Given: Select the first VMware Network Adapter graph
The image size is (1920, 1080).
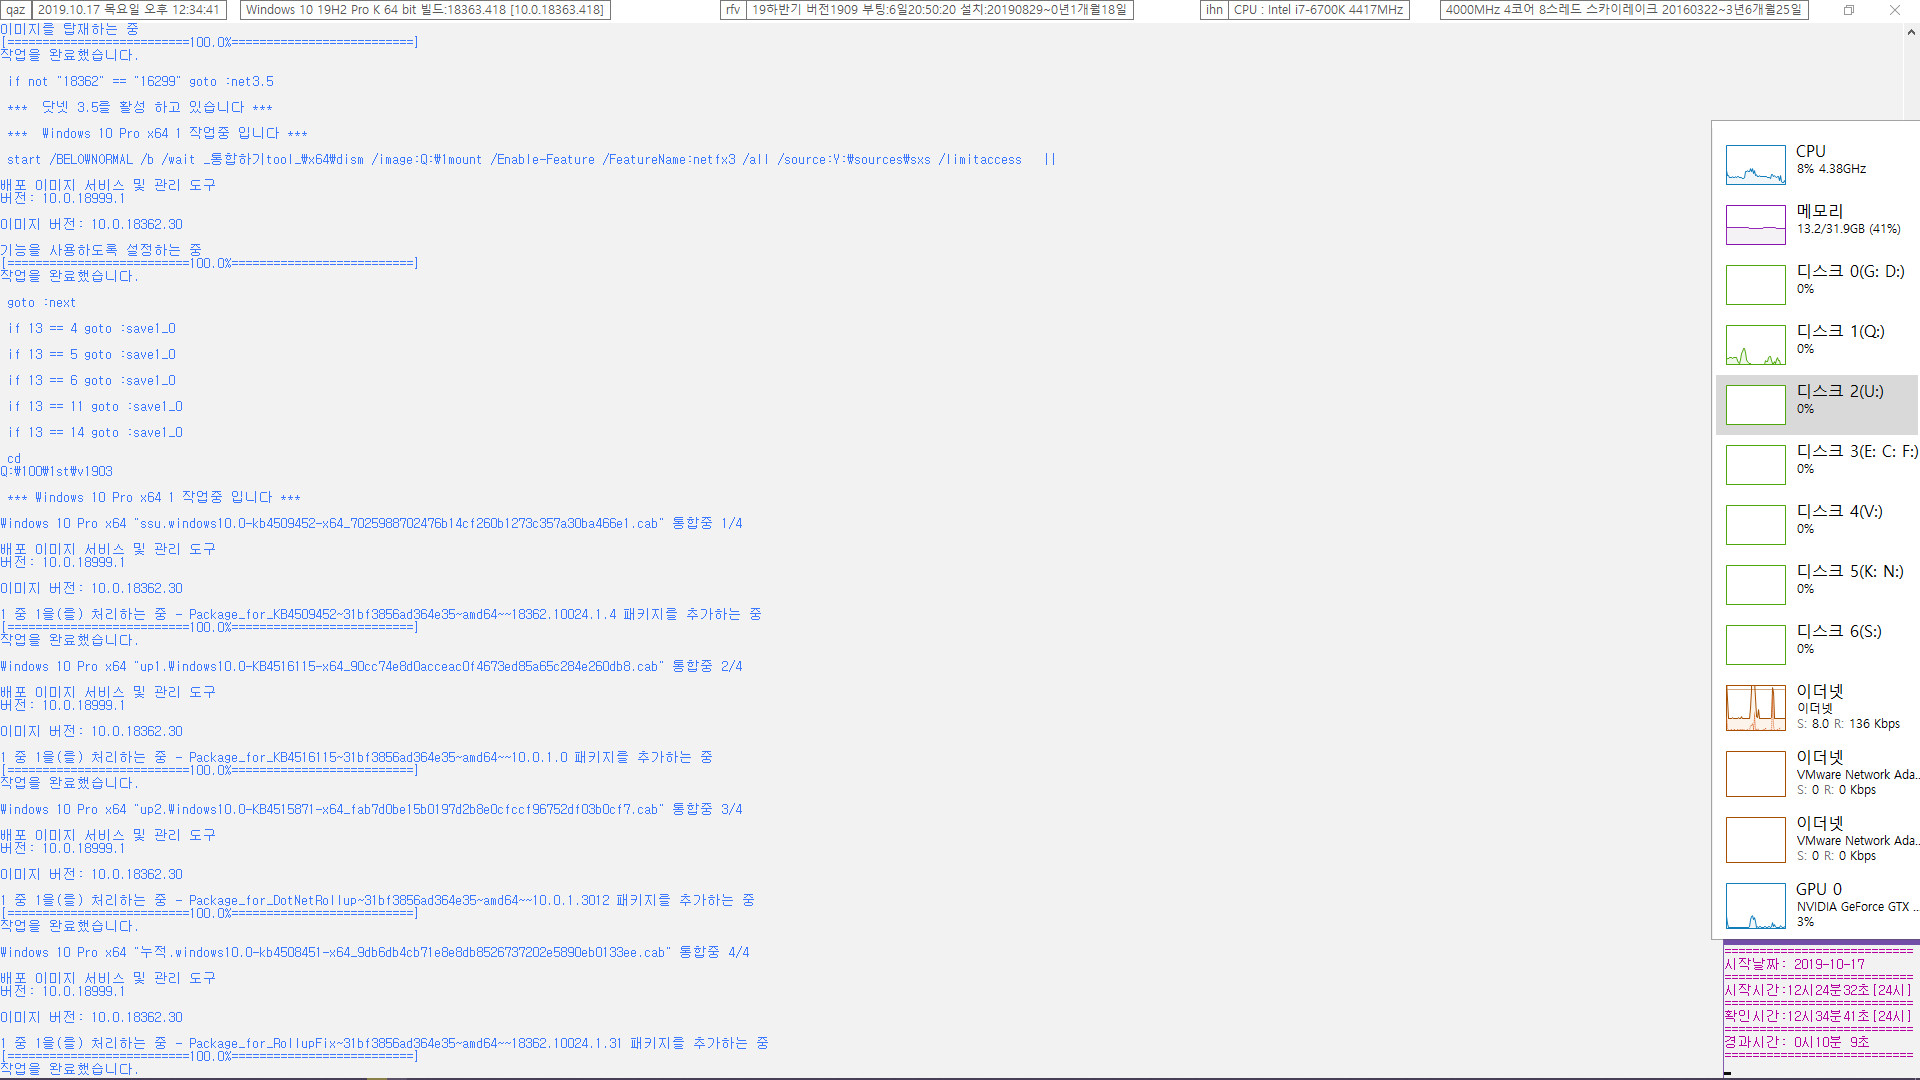Looking at the screenshot, I should click(x=1755, y=774).
